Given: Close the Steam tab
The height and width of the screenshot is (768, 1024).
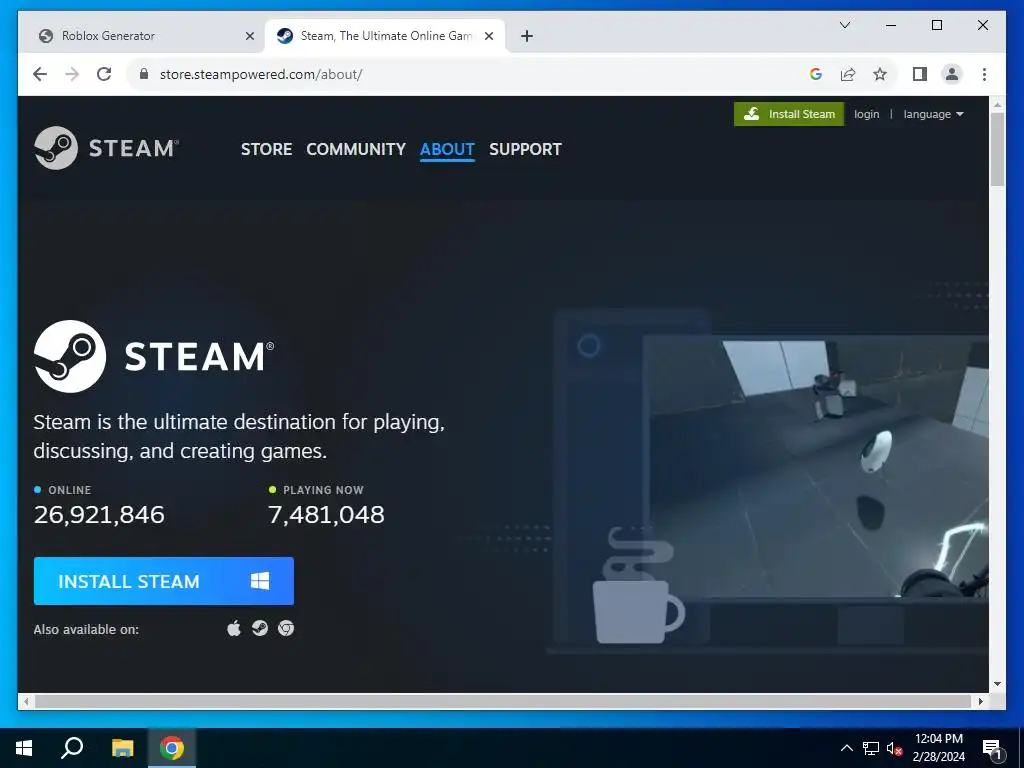Looking at the screenshot, I should point(488,36).
